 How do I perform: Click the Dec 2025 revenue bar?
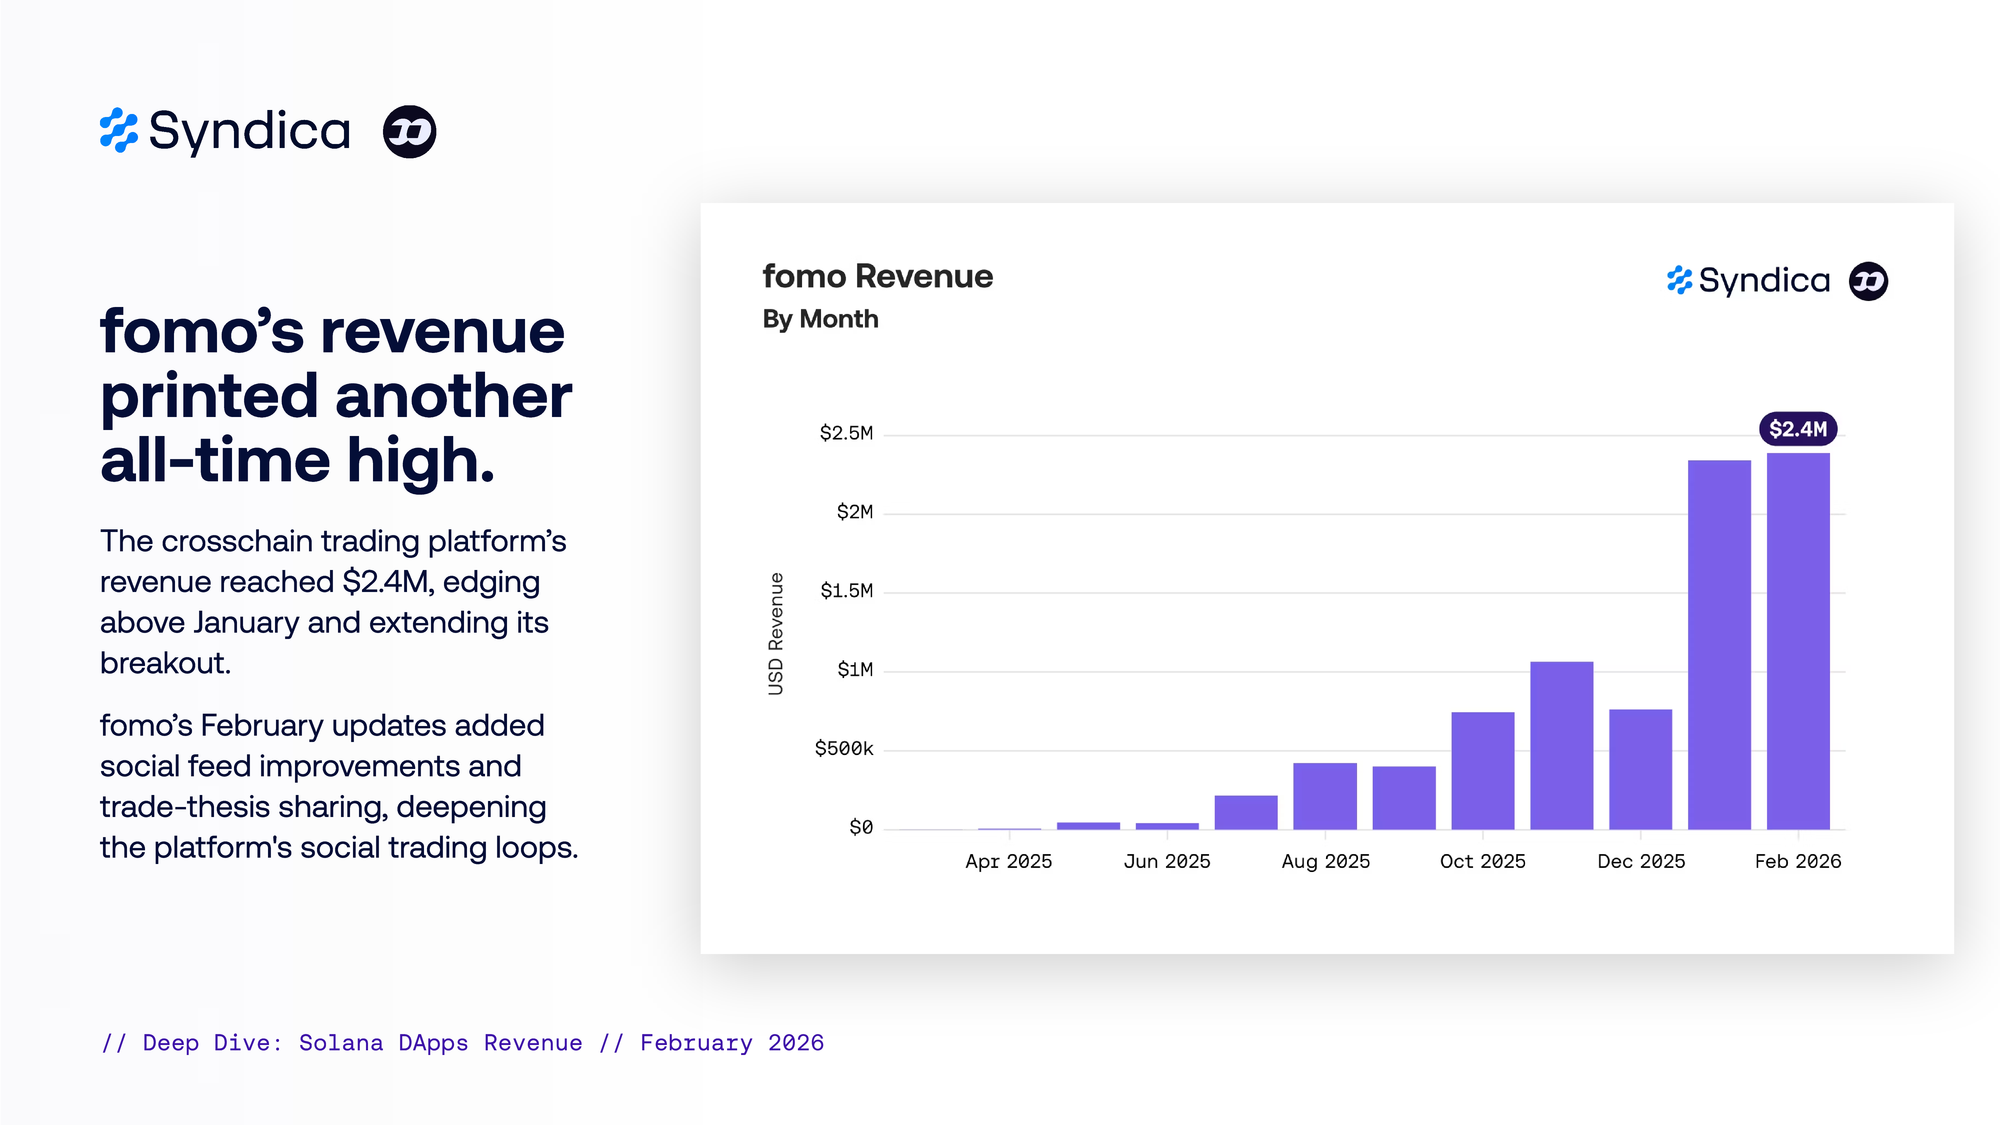coord(1640,769)
